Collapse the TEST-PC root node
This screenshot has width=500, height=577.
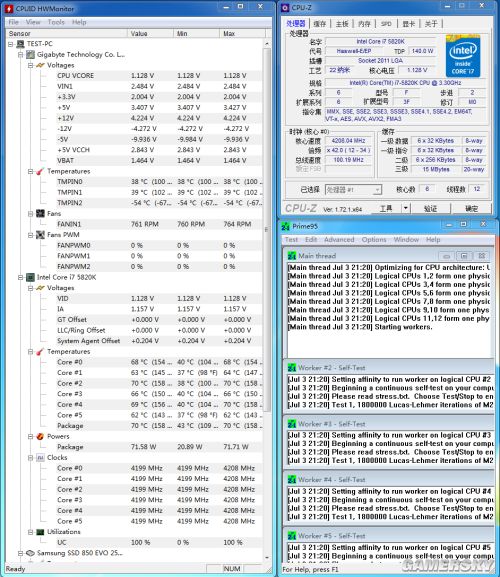11,44
